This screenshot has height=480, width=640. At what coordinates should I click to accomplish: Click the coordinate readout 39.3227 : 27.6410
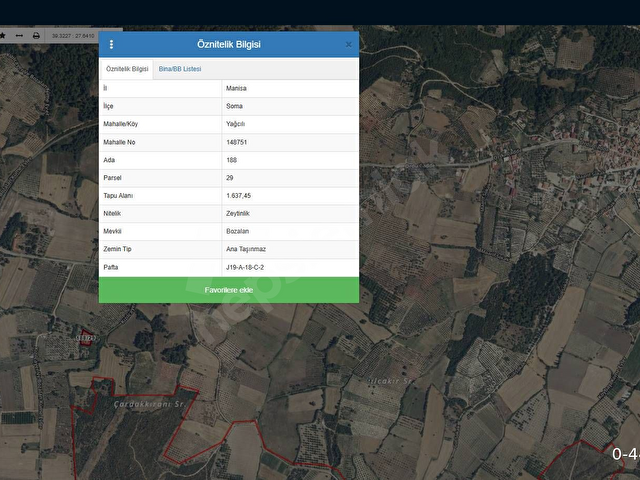(x=73, y=36)
